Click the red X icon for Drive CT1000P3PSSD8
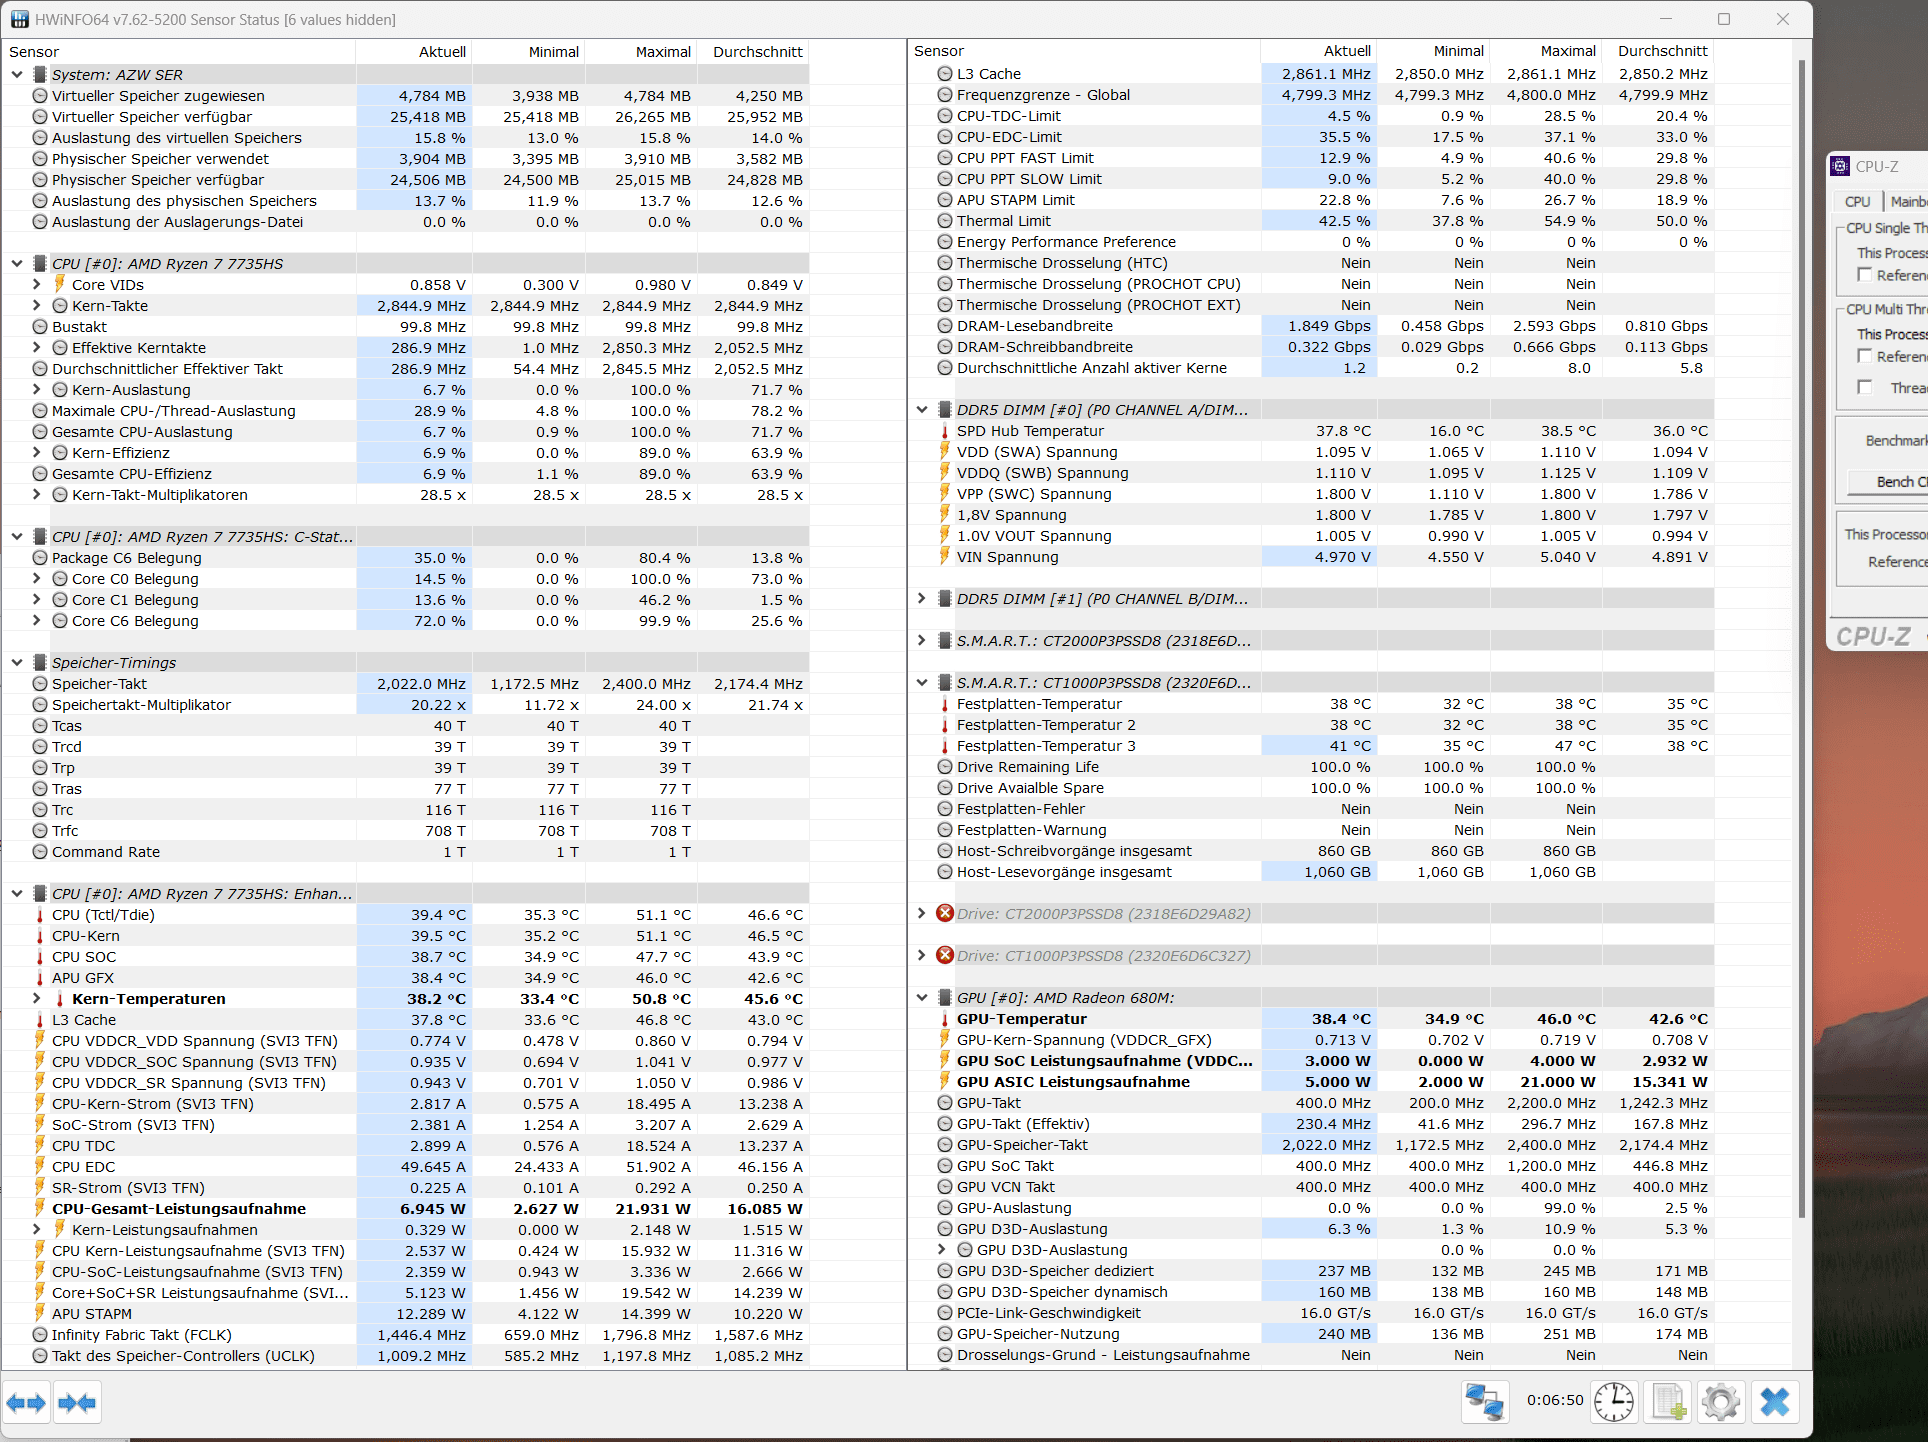Image resolution: width=1928 pixels, height=1442 pixels. point(945,956)
